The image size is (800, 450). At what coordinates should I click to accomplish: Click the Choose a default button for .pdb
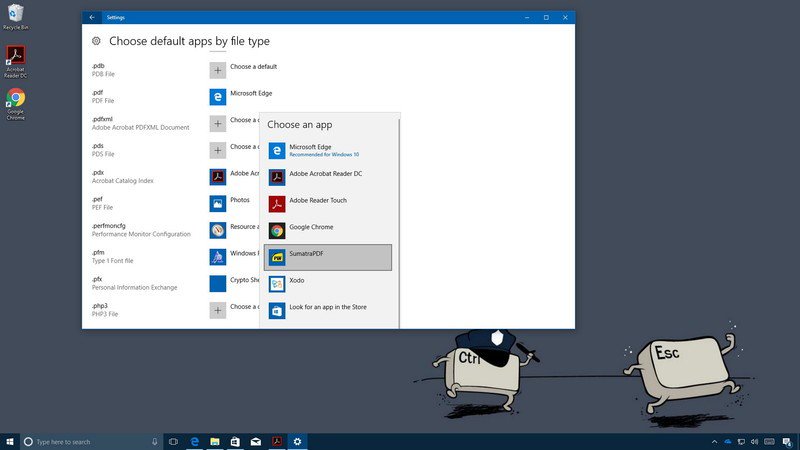244,70
